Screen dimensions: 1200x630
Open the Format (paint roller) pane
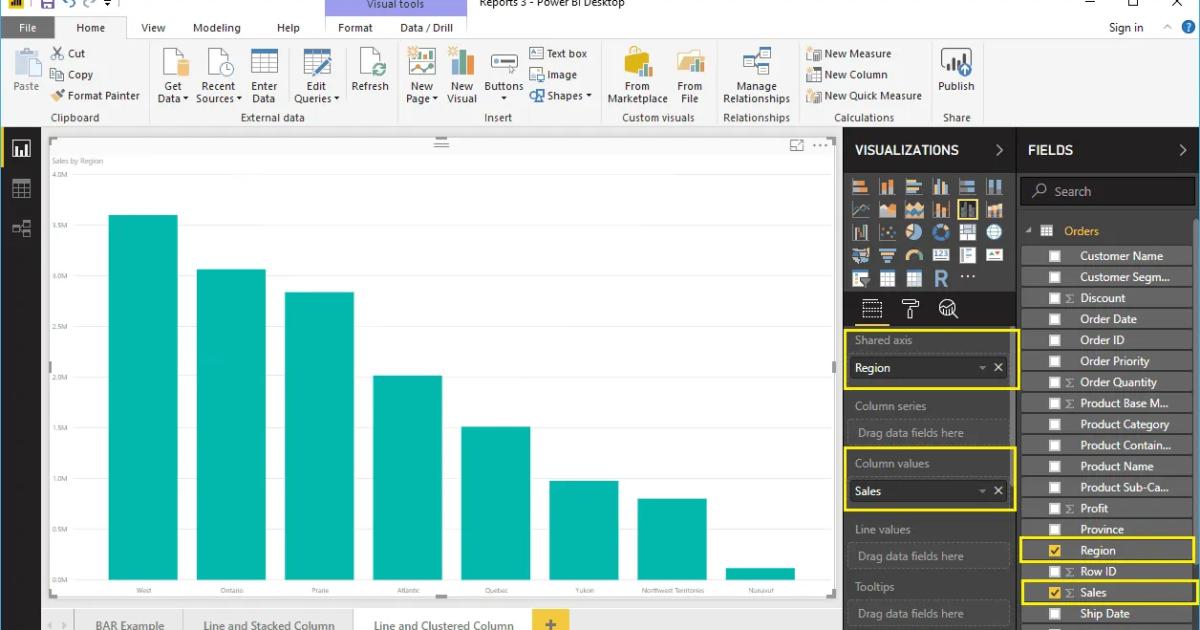(911, 308)
